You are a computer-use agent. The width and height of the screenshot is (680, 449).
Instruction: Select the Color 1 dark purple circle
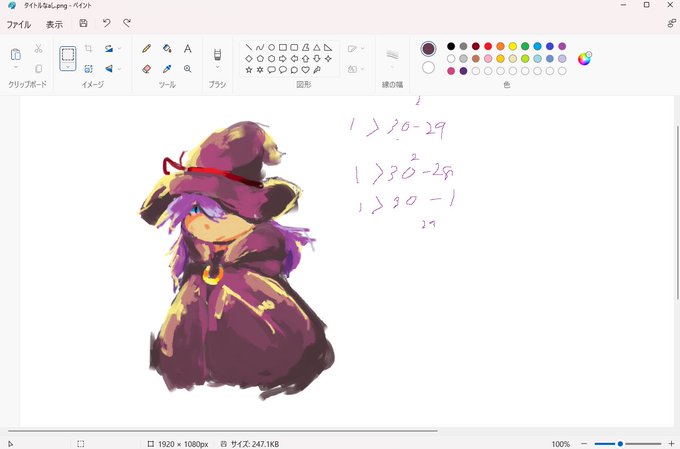point(428,49)
